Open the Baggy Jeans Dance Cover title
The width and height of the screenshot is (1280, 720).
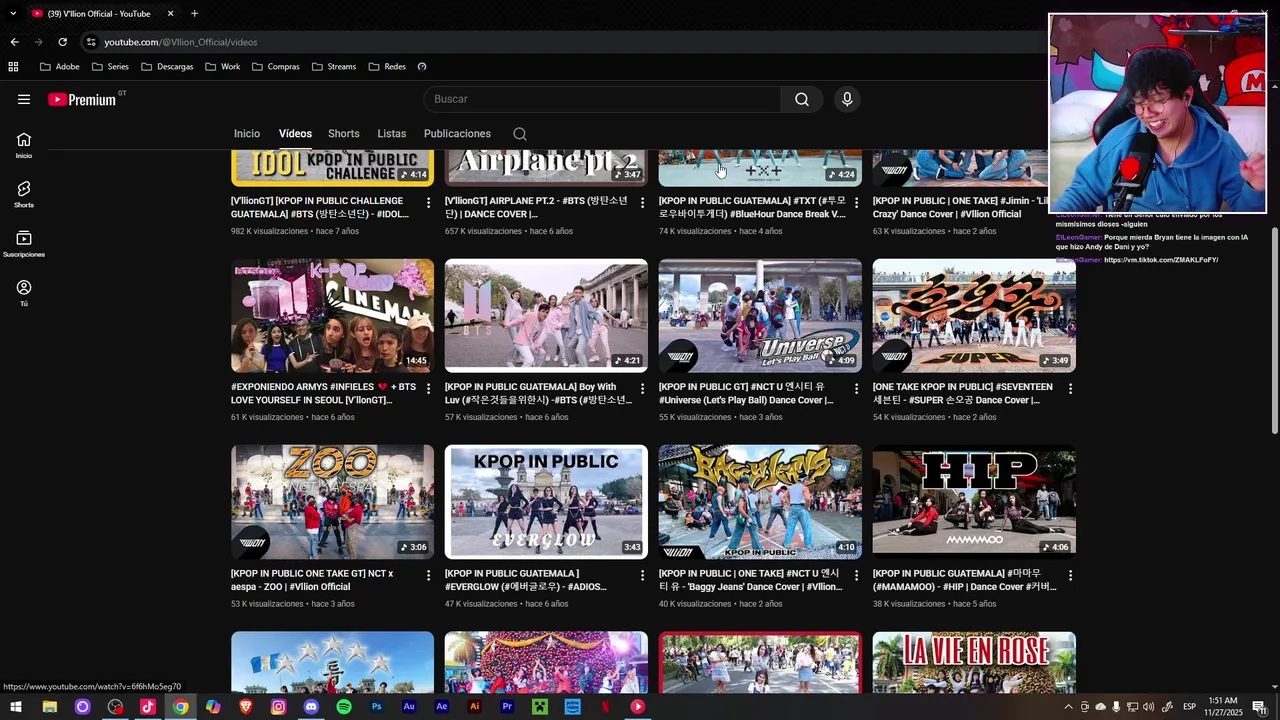(x=750, y=580)
